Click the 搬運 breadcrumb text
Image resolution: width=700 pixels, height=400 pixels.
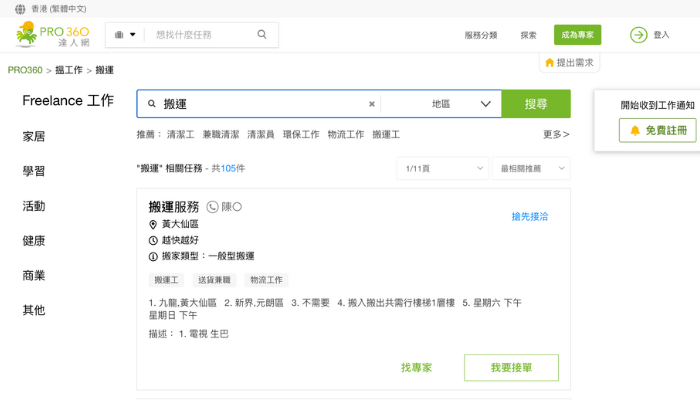click(104, 70)
